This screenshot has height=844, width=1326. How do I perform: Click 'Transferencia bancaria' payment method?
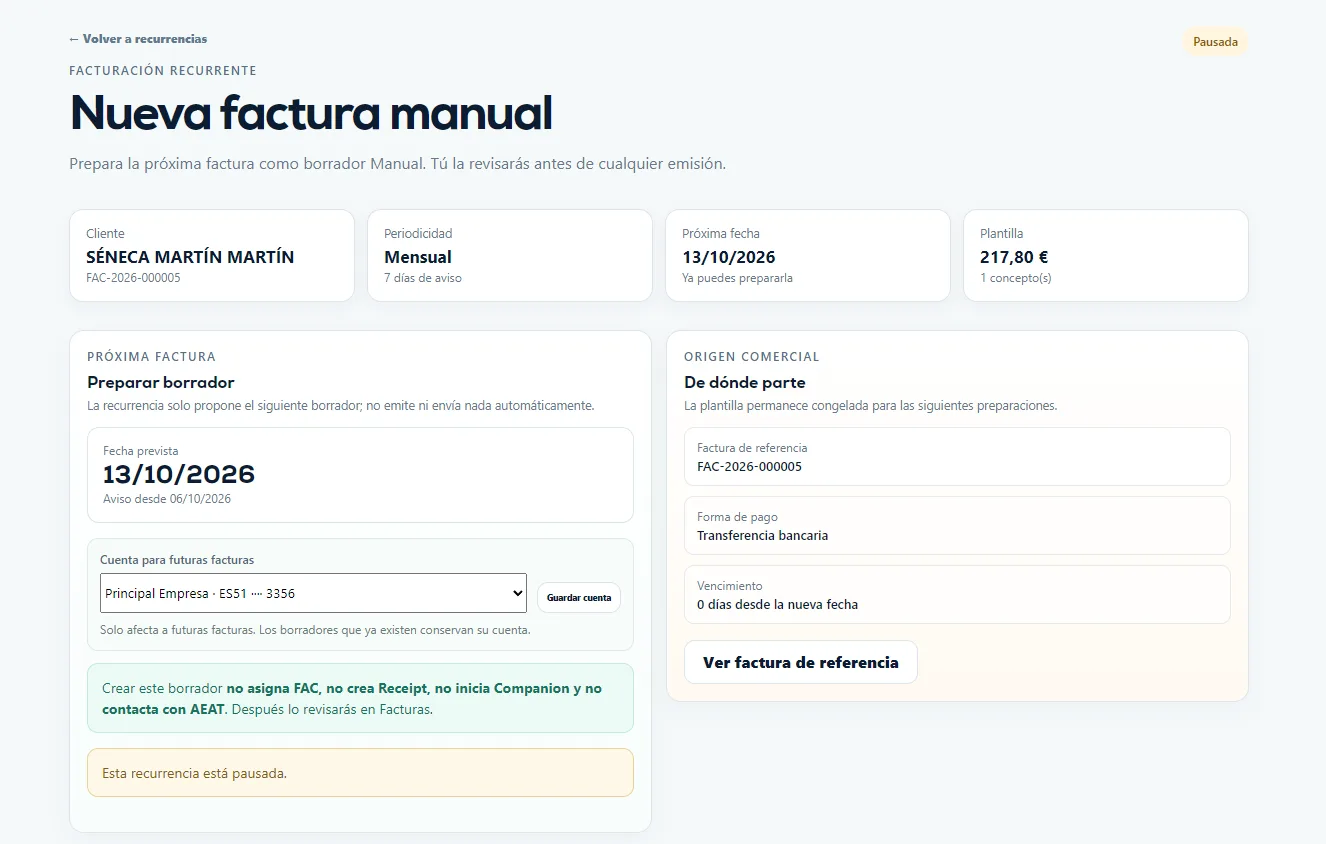point(762,536)
